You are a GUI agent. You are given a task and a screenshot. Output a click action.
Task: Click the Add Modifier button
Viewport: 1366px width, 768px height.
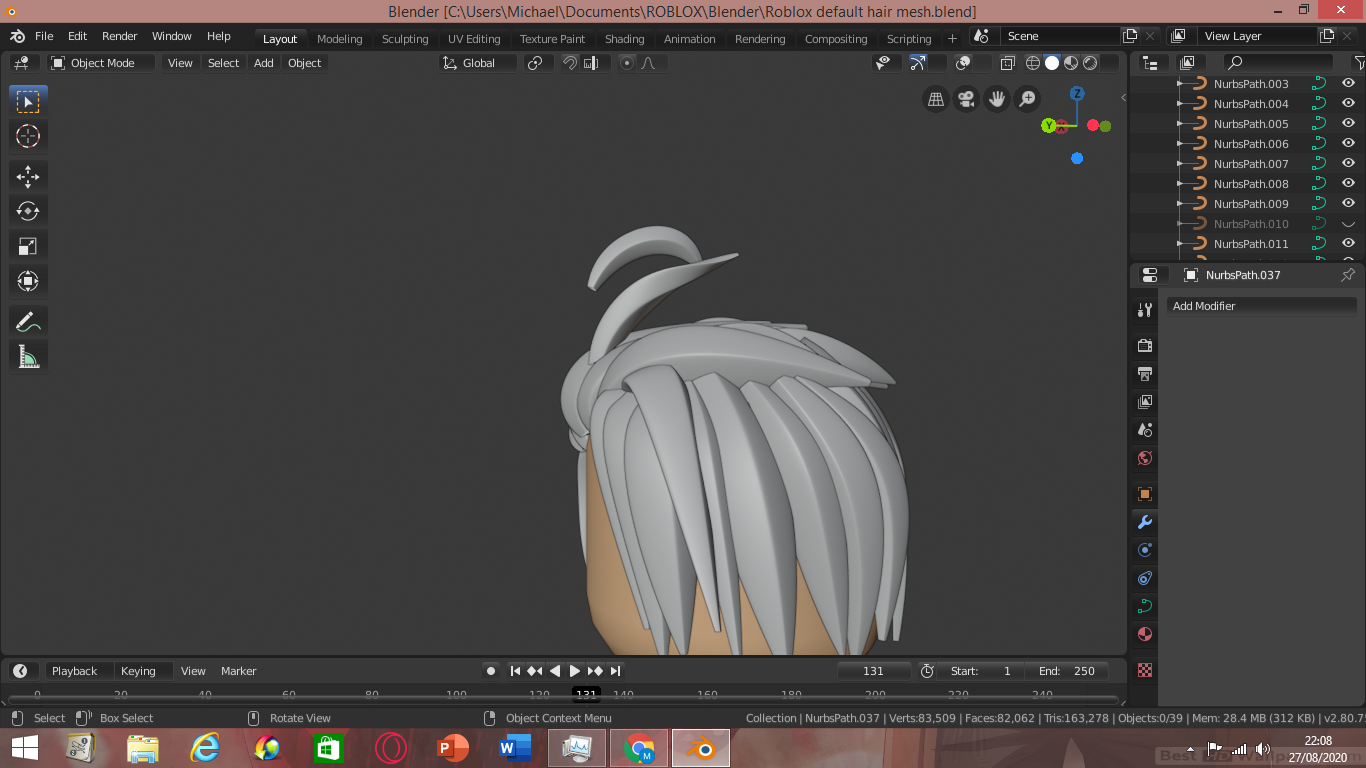click(1260, 306)
